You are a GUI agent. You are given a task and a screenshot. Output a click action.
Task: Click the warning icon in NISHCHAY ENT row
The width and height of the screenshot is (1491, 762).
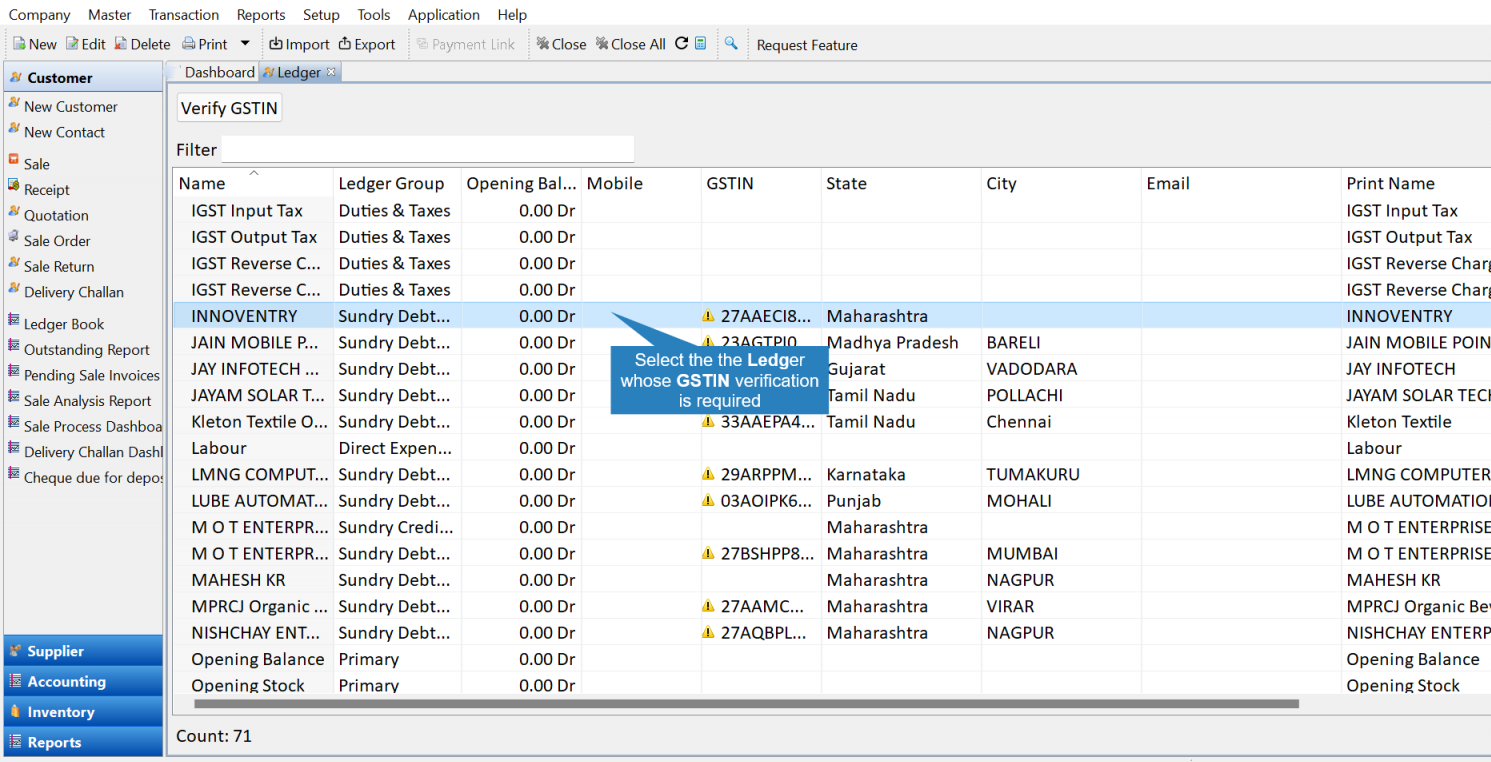(x=708, y=633)
